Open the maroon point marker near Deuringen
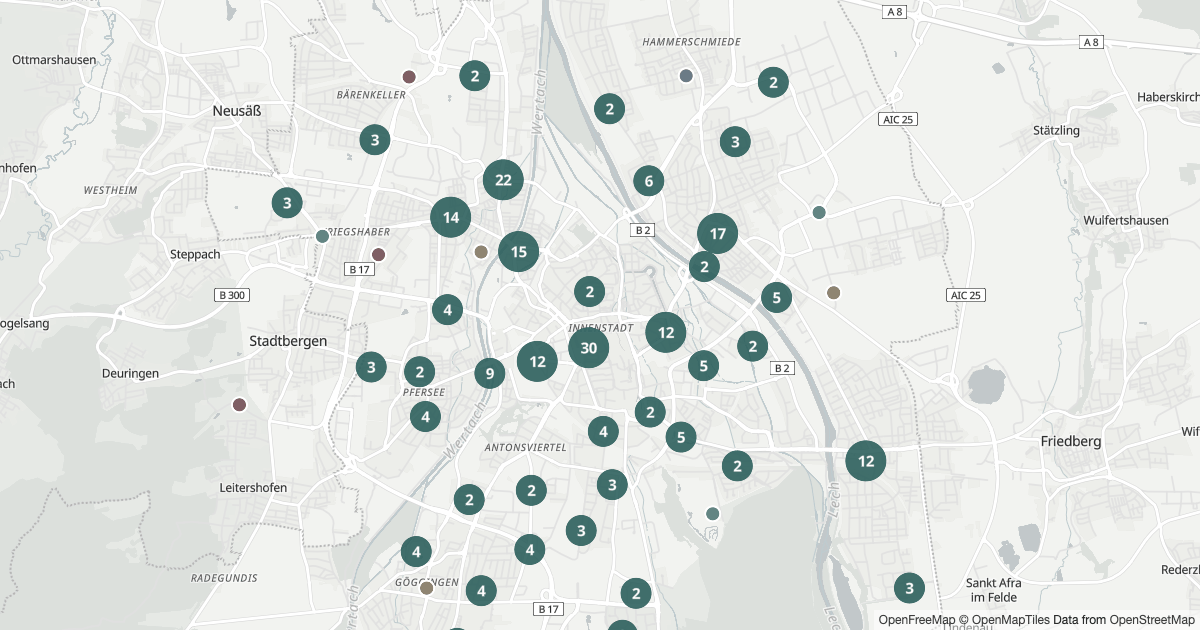Viewport: 1200px width, 630px height. click(x=239, y=405)
